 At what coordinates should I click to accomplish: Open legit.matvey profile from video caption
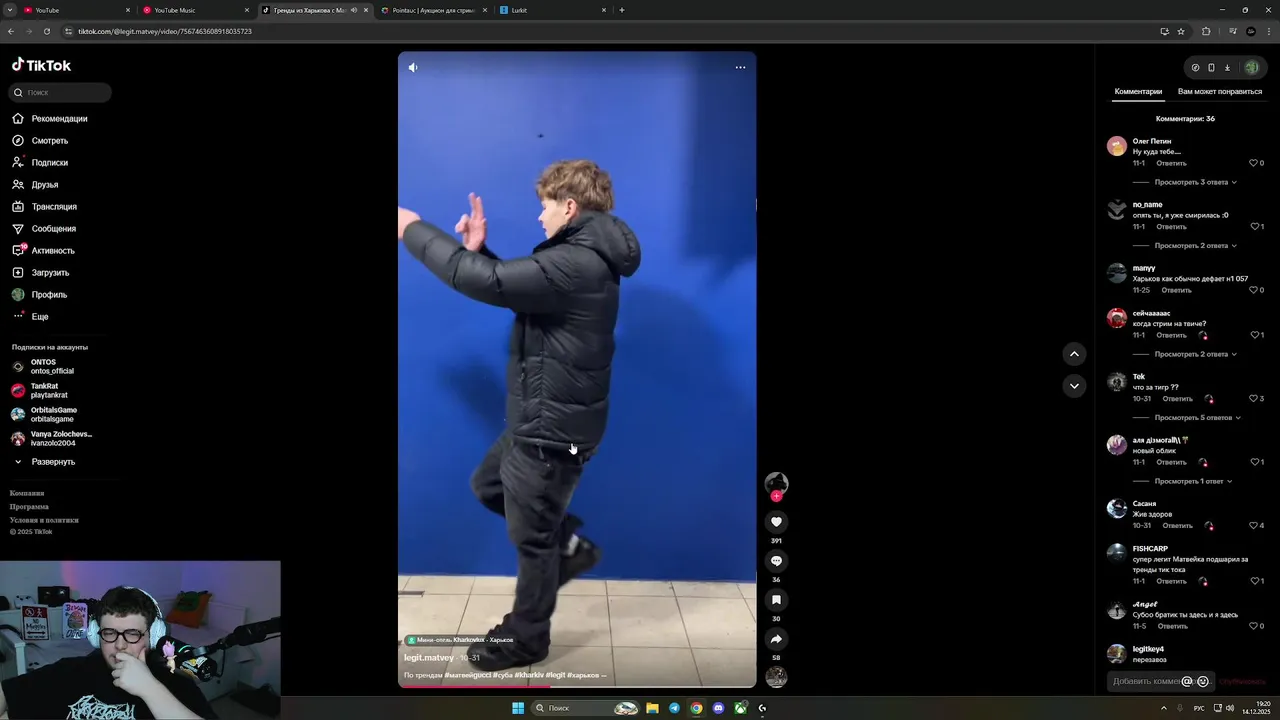[429, 658]
